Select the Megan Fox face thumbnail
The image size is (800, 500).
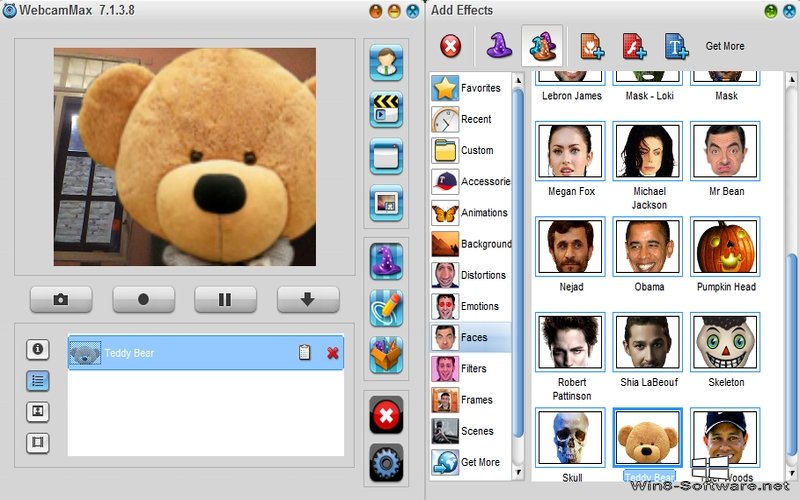coord(570,151)
